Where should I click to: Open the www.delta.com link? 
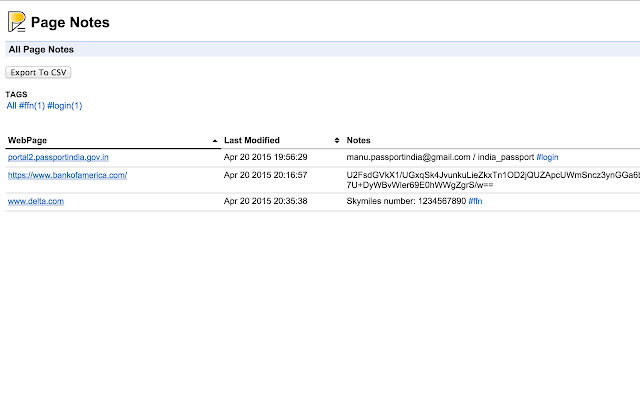tap(36, 201)
